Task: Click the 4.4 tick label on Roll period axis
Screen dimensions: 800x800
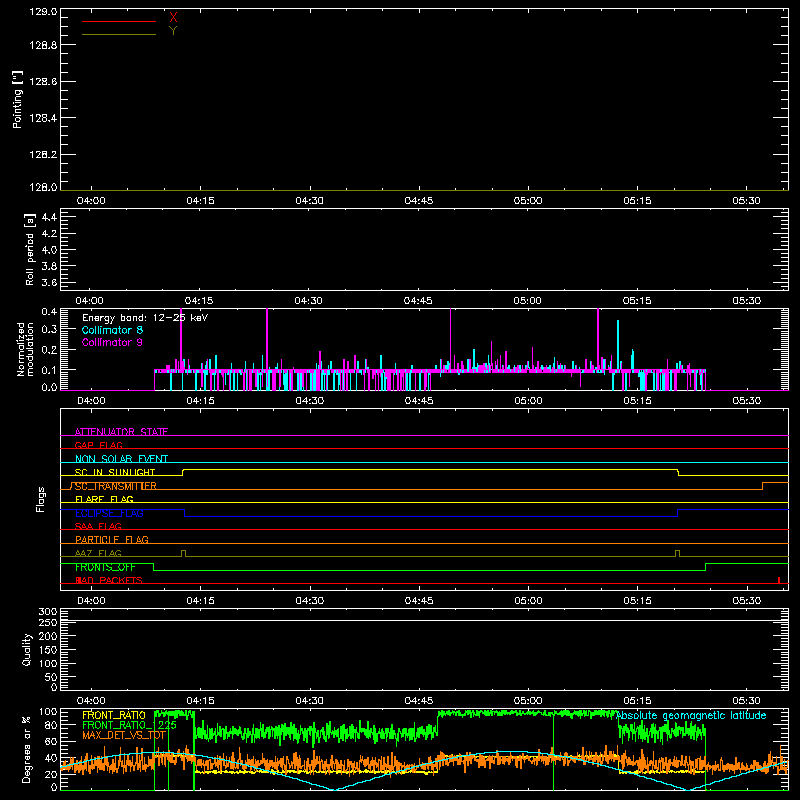Action: pyautogui.click(x=49, y=217)
